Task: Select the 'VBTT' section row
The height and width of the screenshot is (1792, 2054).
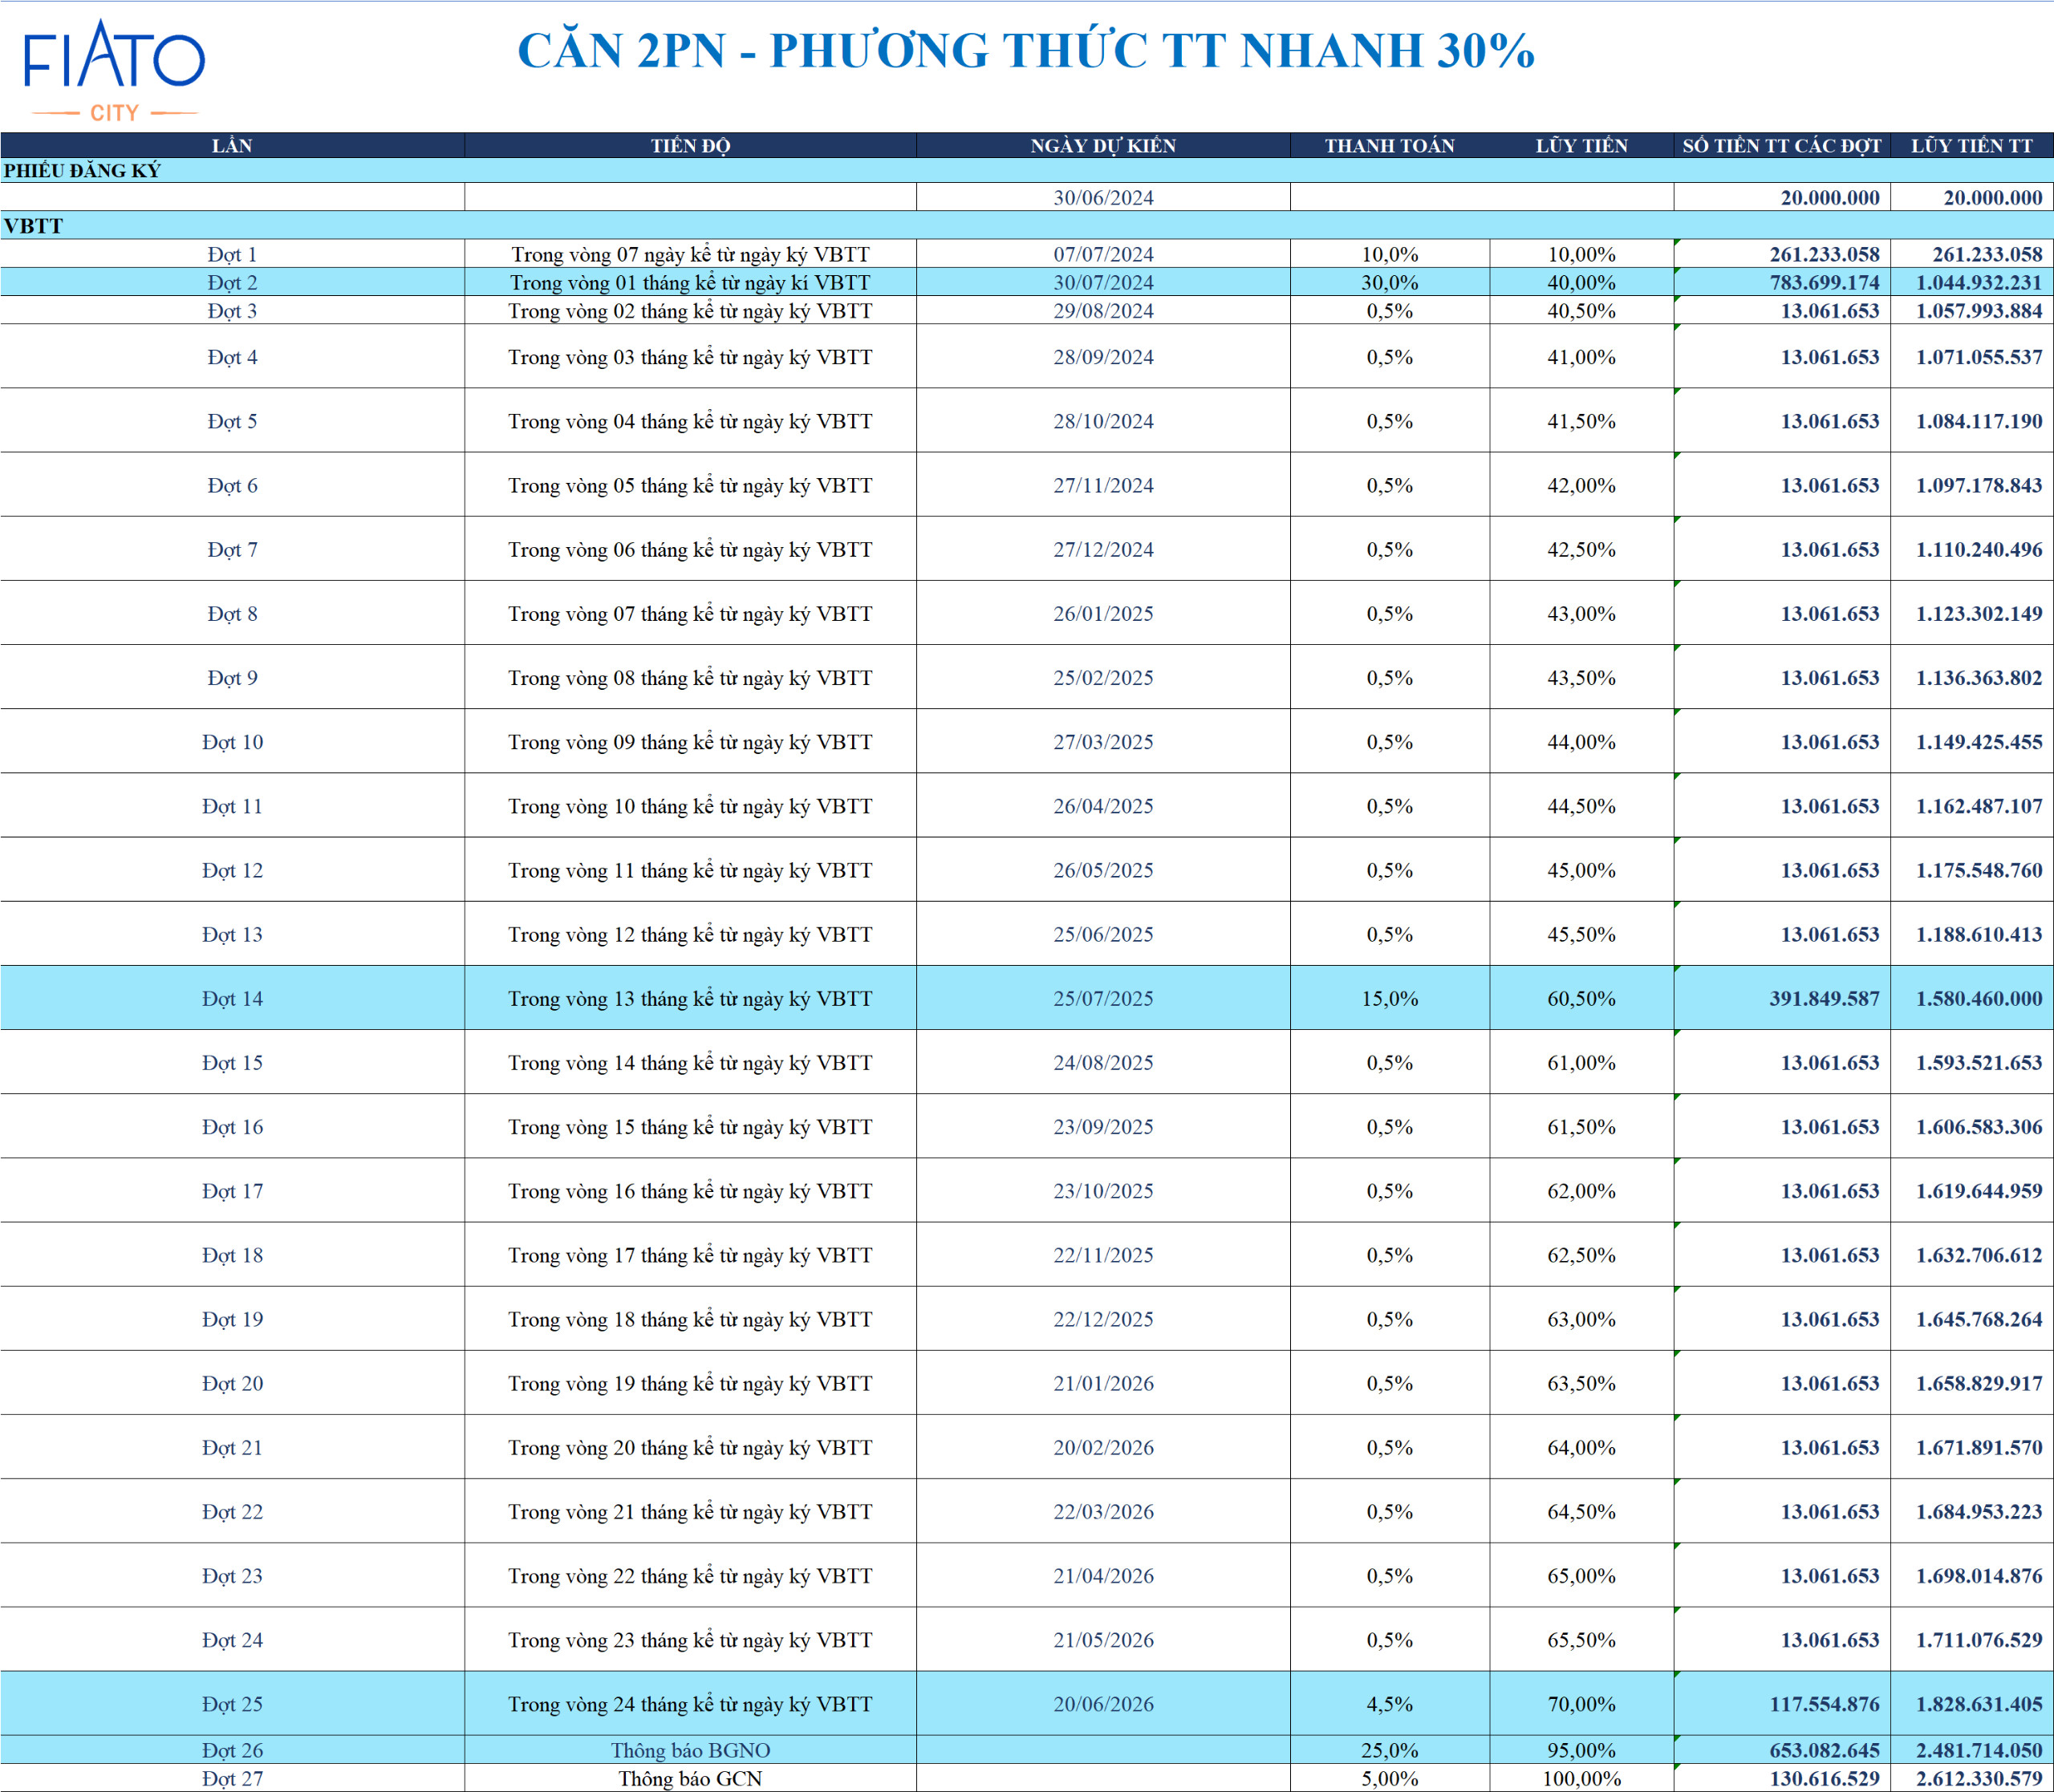Action: (1027, 225)
